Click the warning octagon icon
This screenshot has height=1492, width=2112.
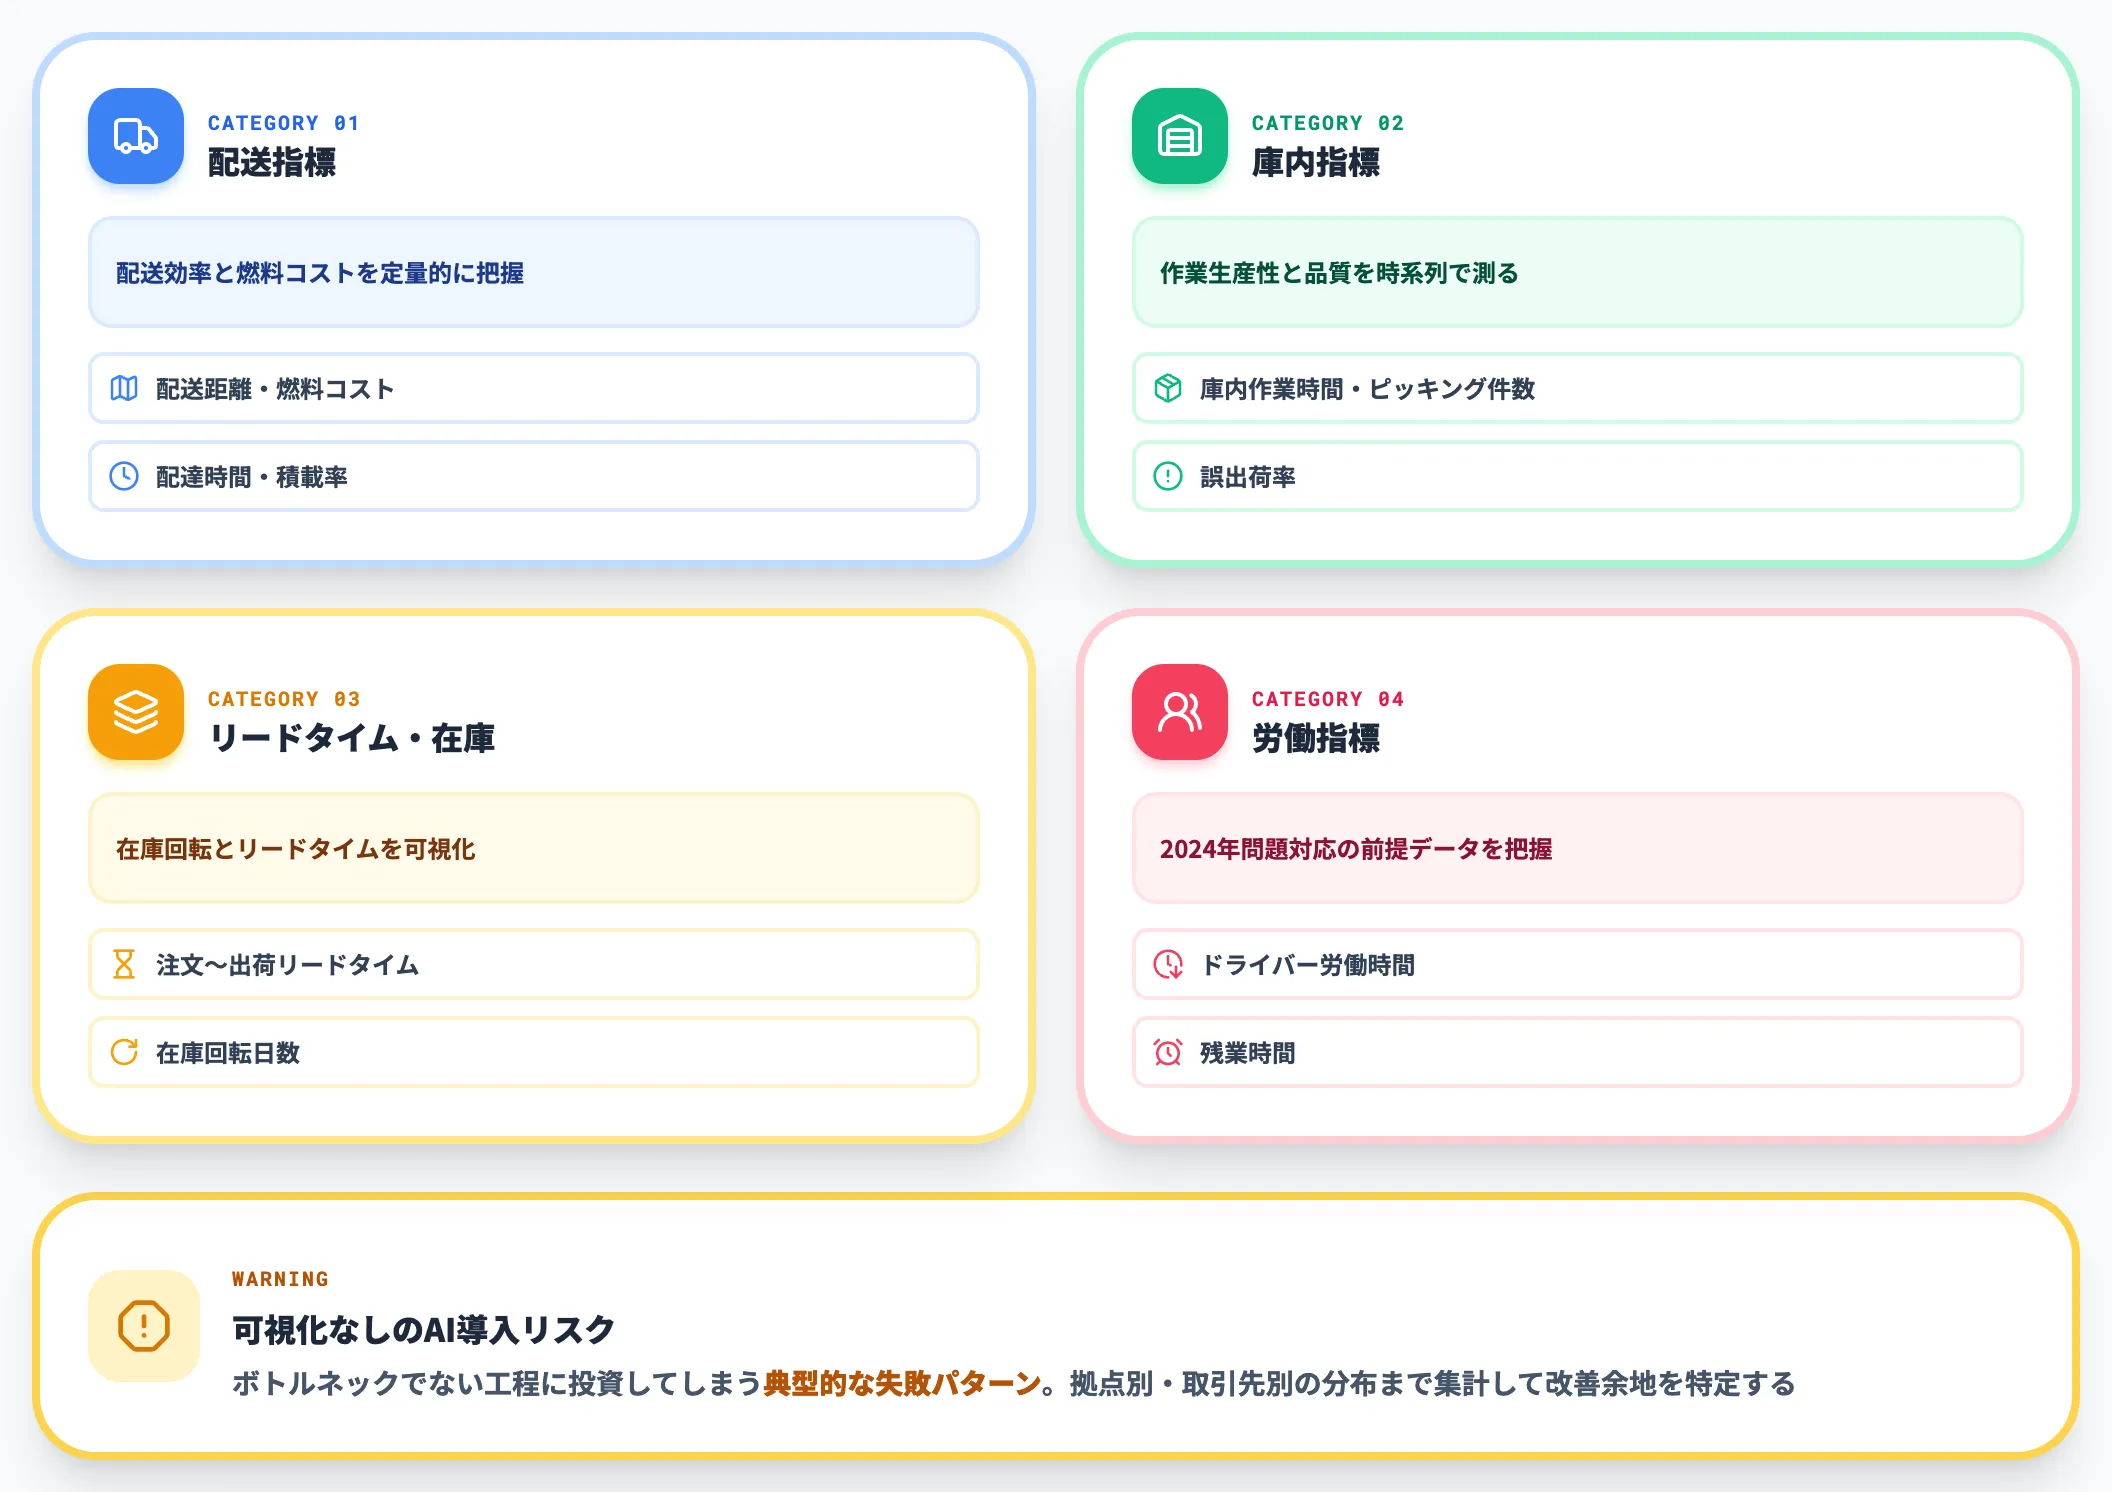[144, 1326]
